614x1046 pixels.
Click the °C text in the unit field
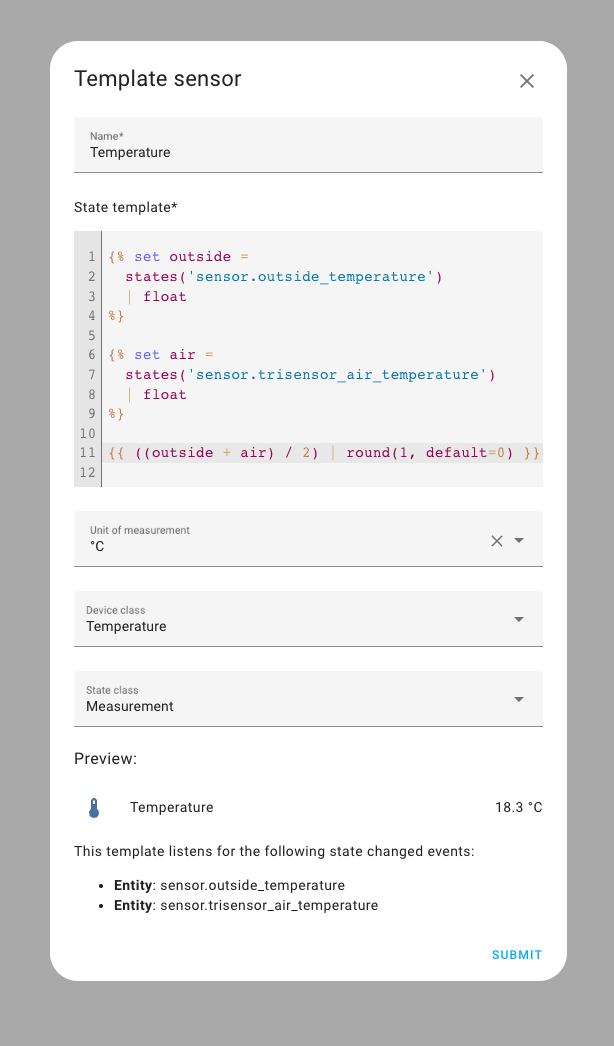click(97, 547)
